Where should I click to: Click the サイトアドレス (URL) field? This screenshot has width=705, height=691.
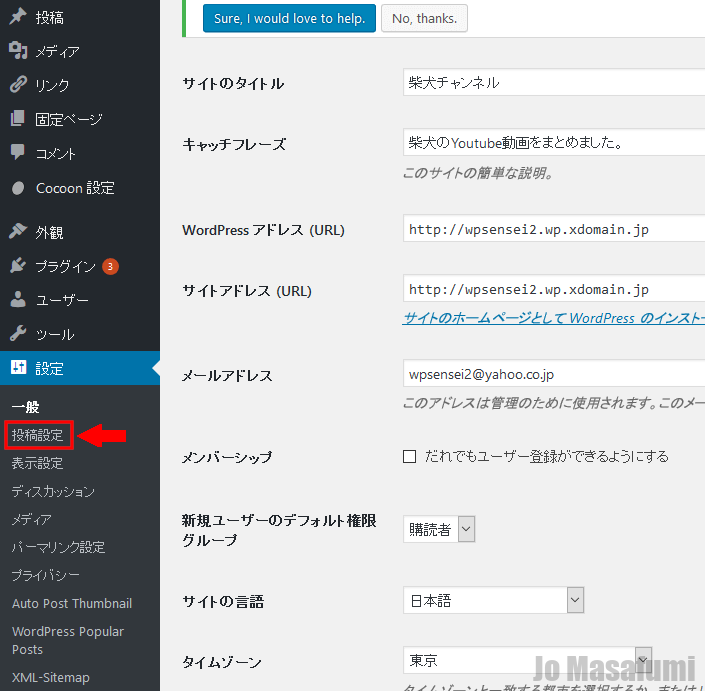click(554, 288)
